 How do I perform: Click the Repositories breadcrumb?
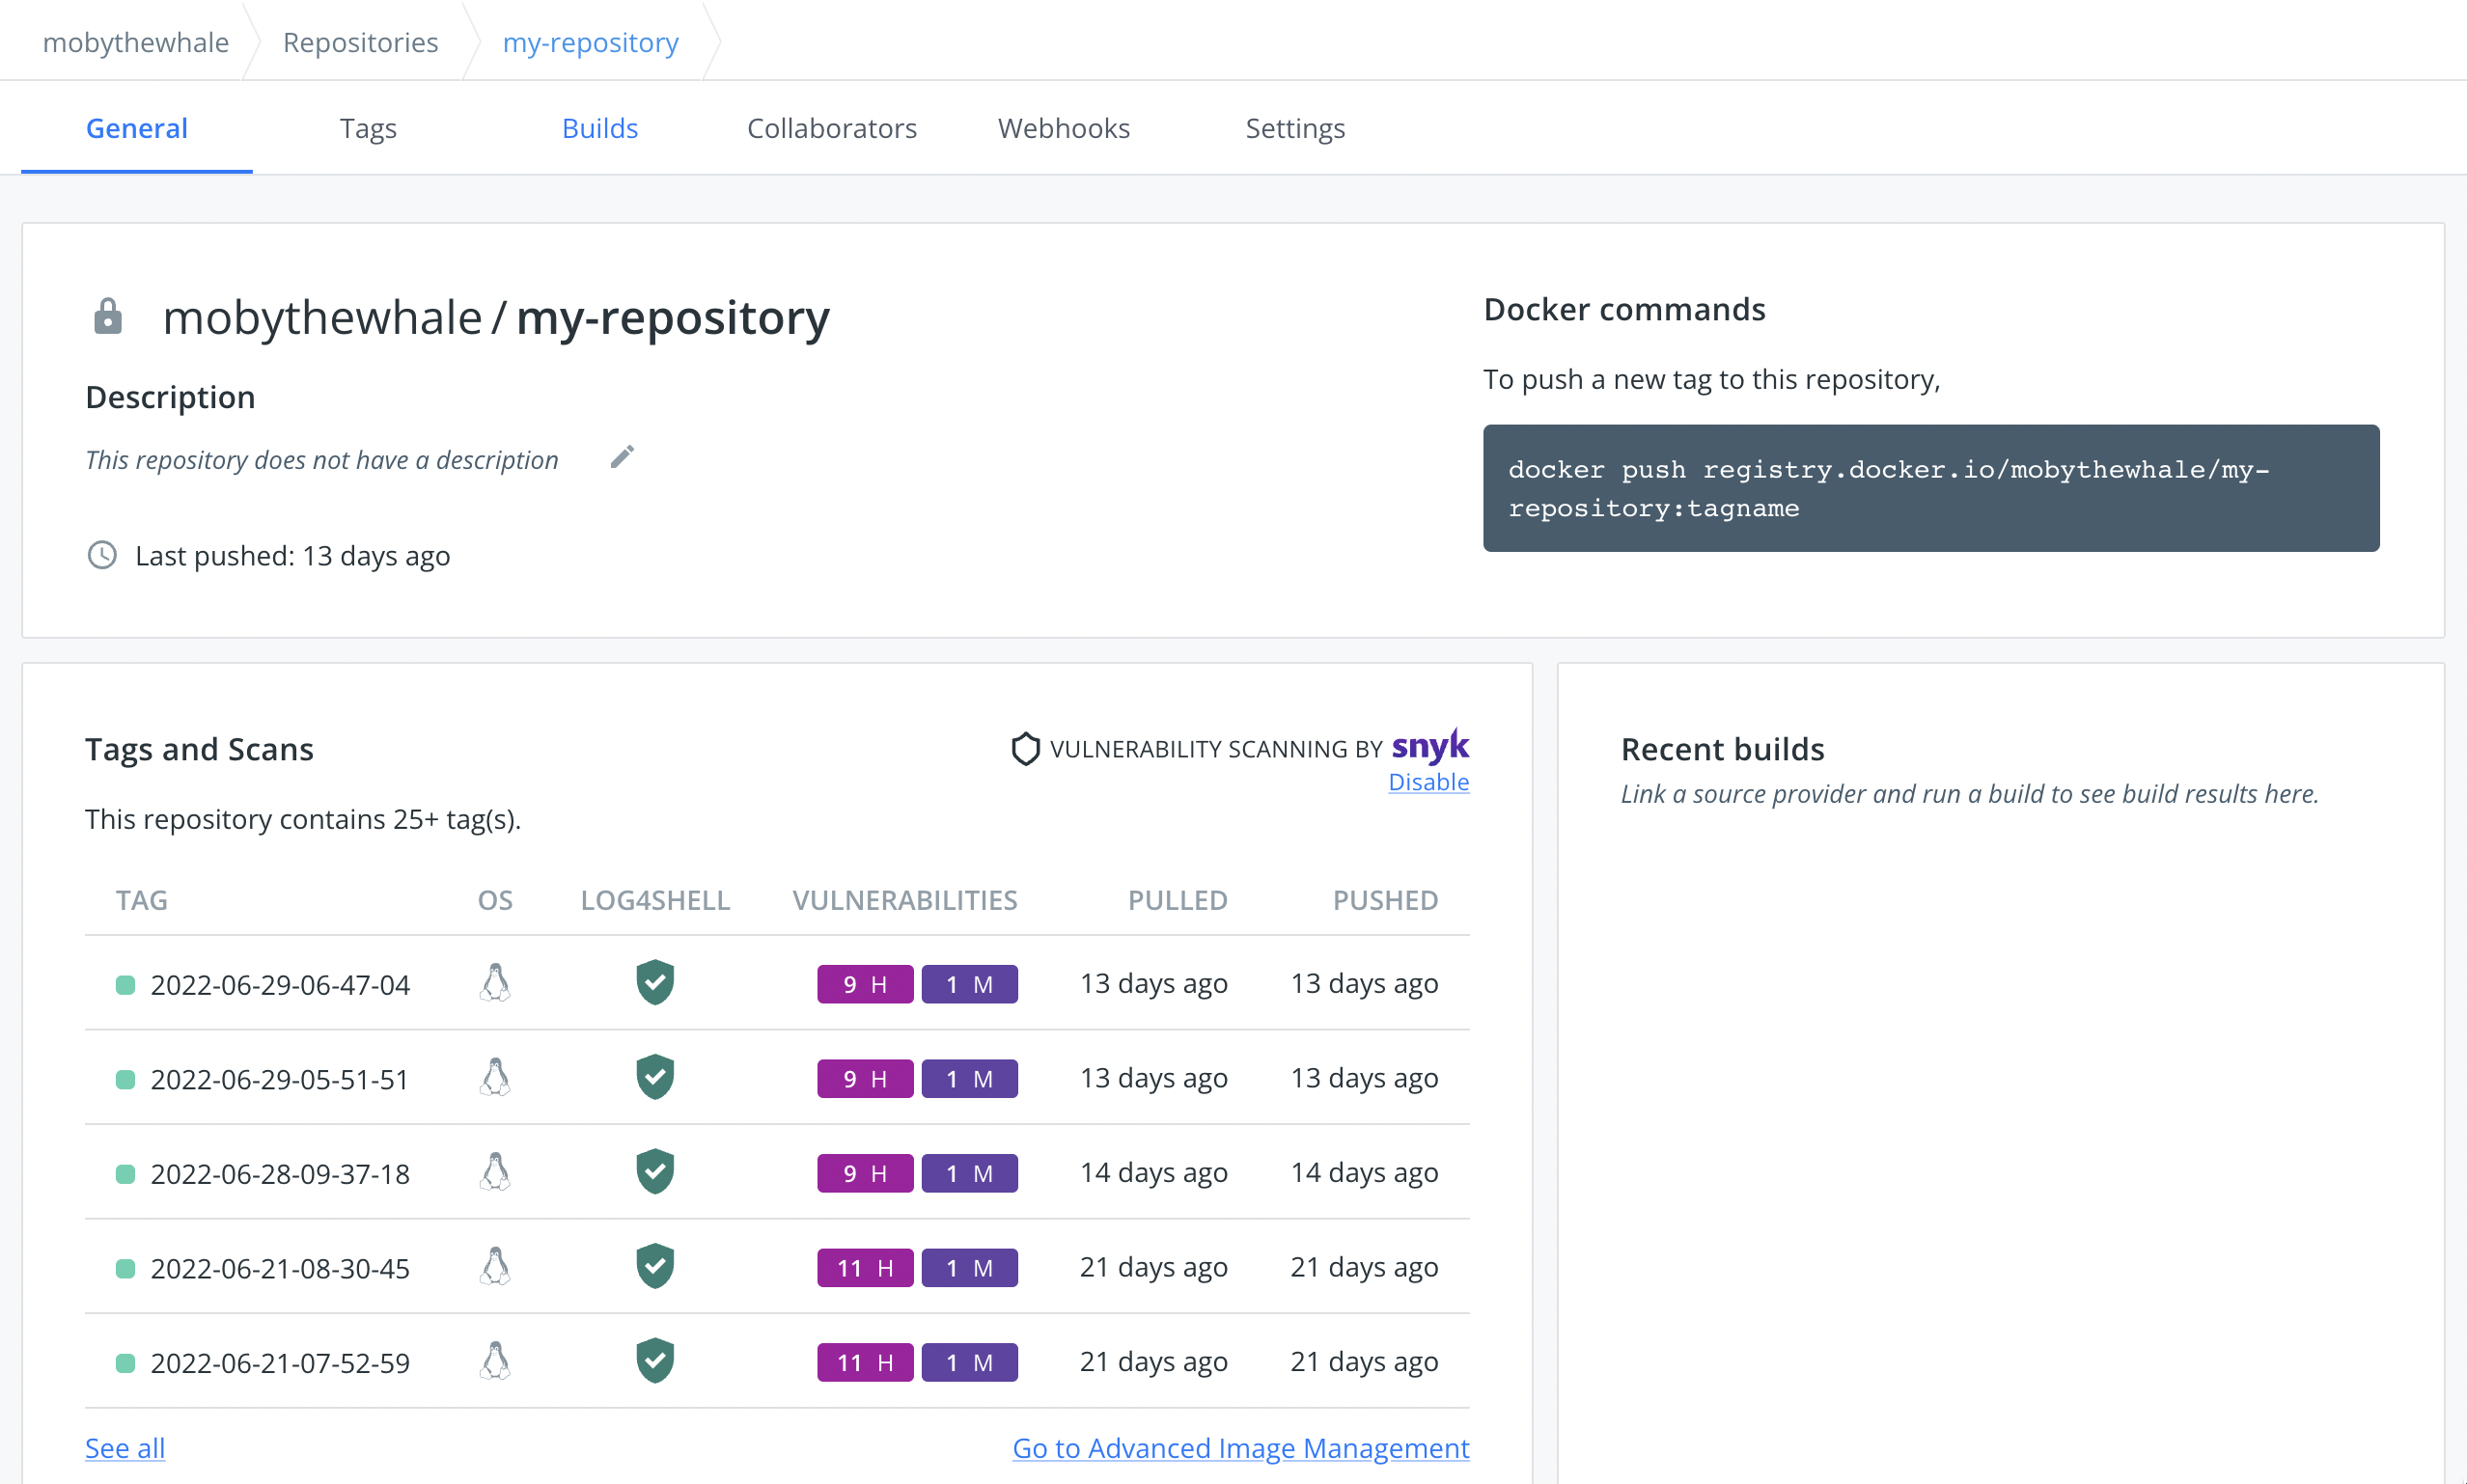tap(360, 42)
